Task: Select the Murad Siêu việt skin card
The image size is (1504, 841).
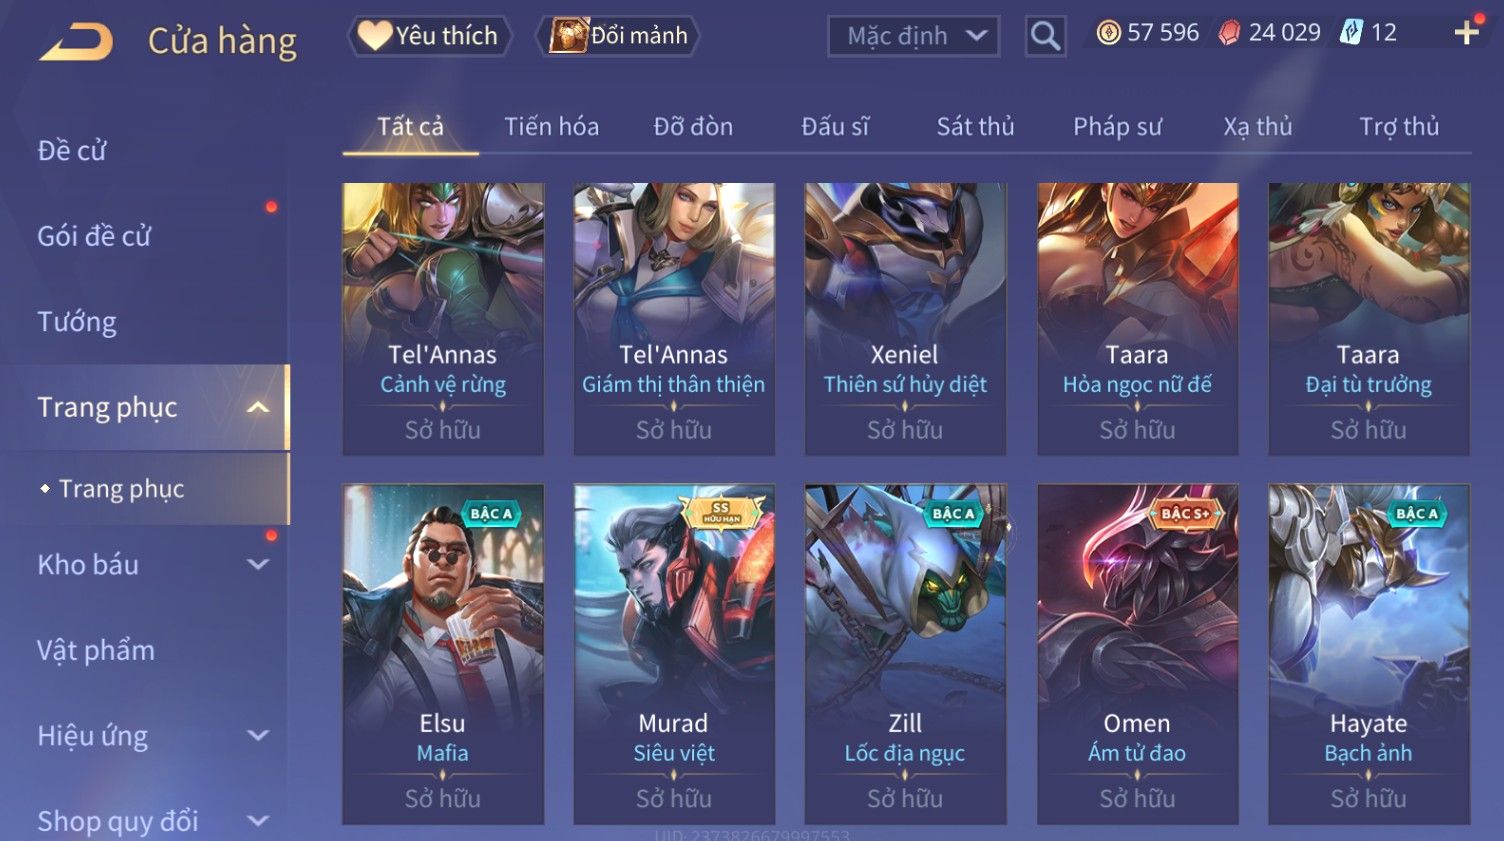Action: click(x=674, y=654)
